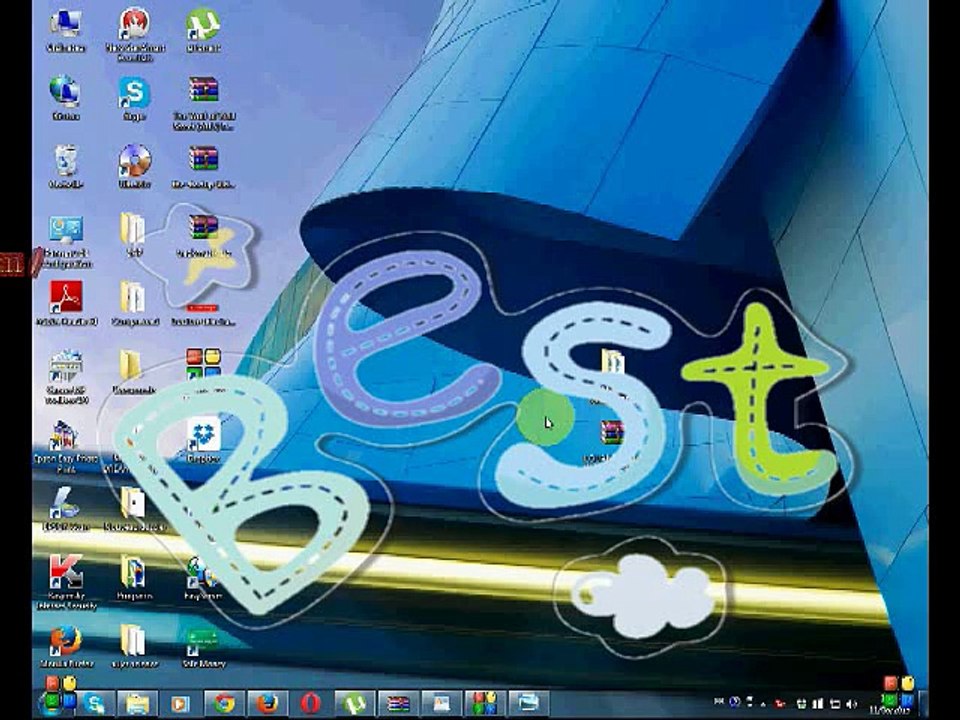Open the globe shortcut beside the Kaspersky folder
960x720 pixels.
tap(203, 577)
